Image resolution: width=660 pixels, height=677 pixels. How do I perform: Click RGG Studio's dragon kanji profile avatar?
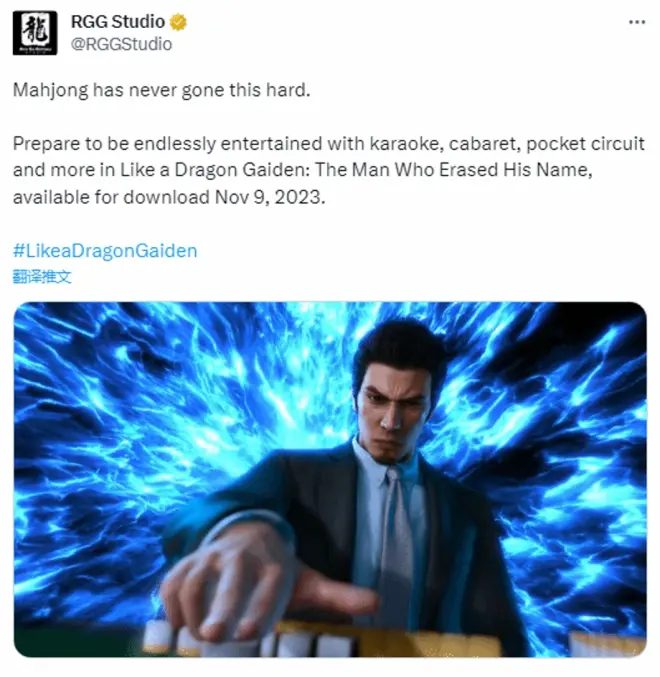(x=35, y=33)
